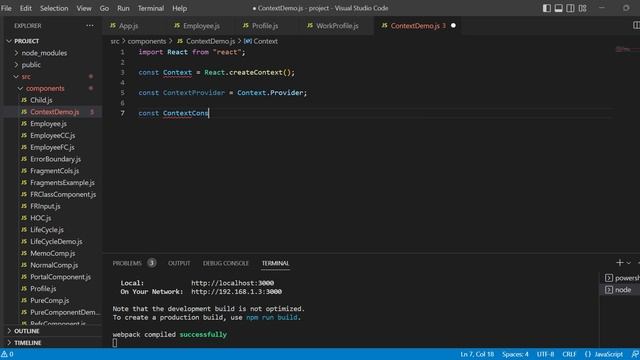Open Help menu
The image size is (640, 360).
point(179,8)
